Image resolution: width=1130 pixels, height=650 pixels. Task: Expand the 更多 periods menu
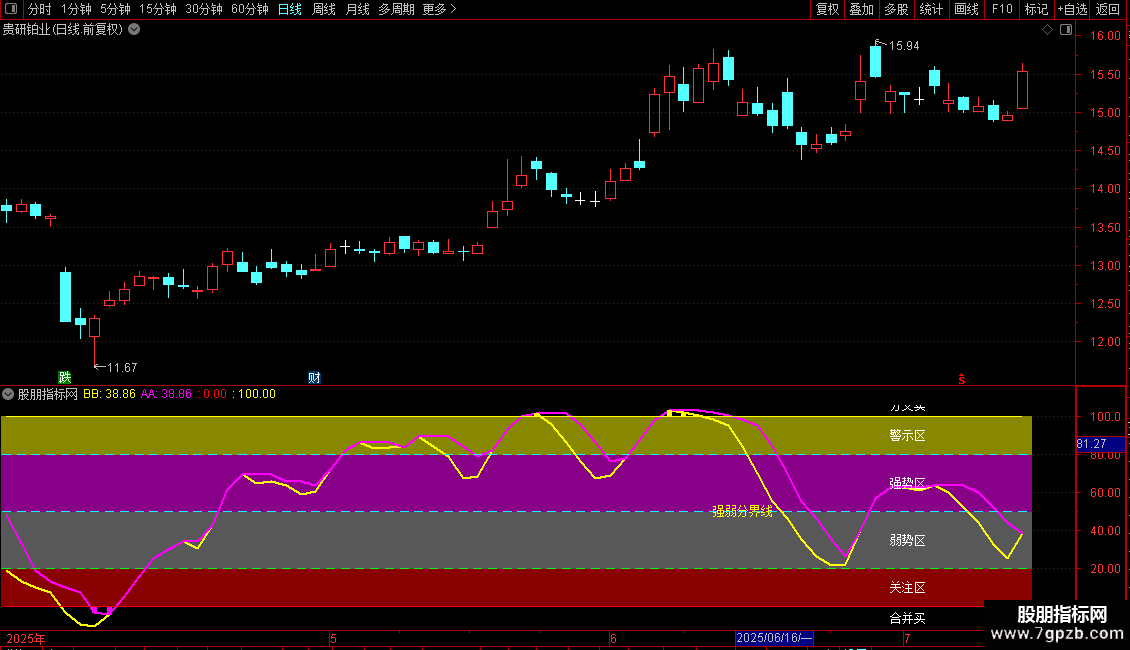(440, 9)
